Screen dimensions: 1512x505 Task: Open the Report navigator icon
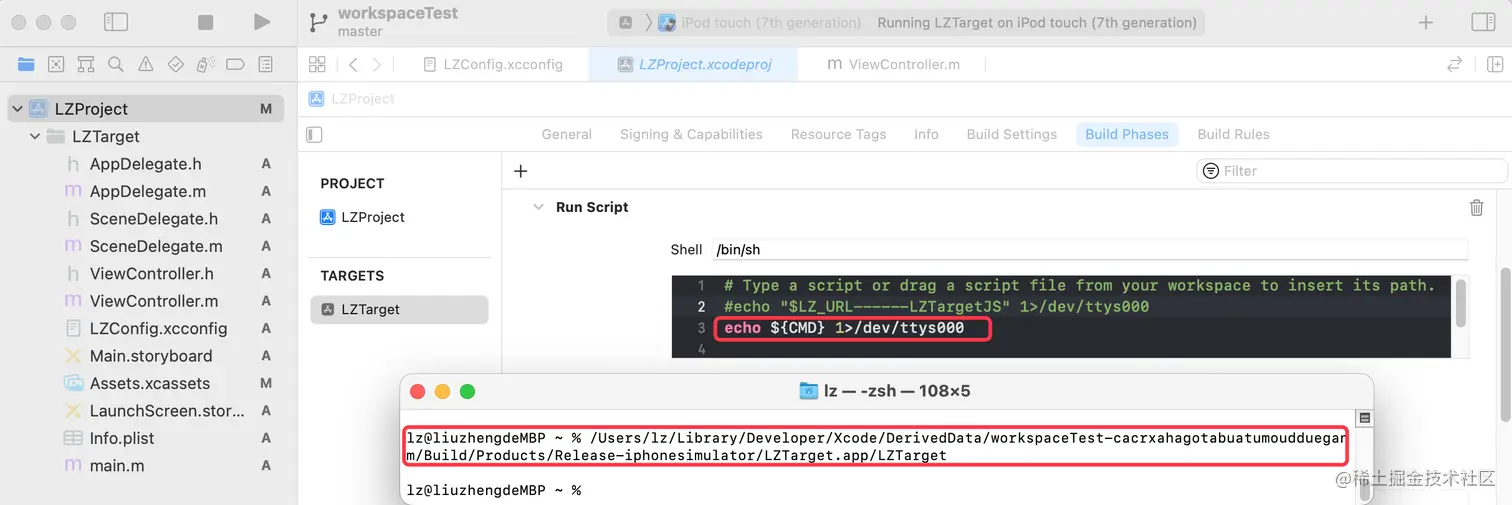click(265, 64)
